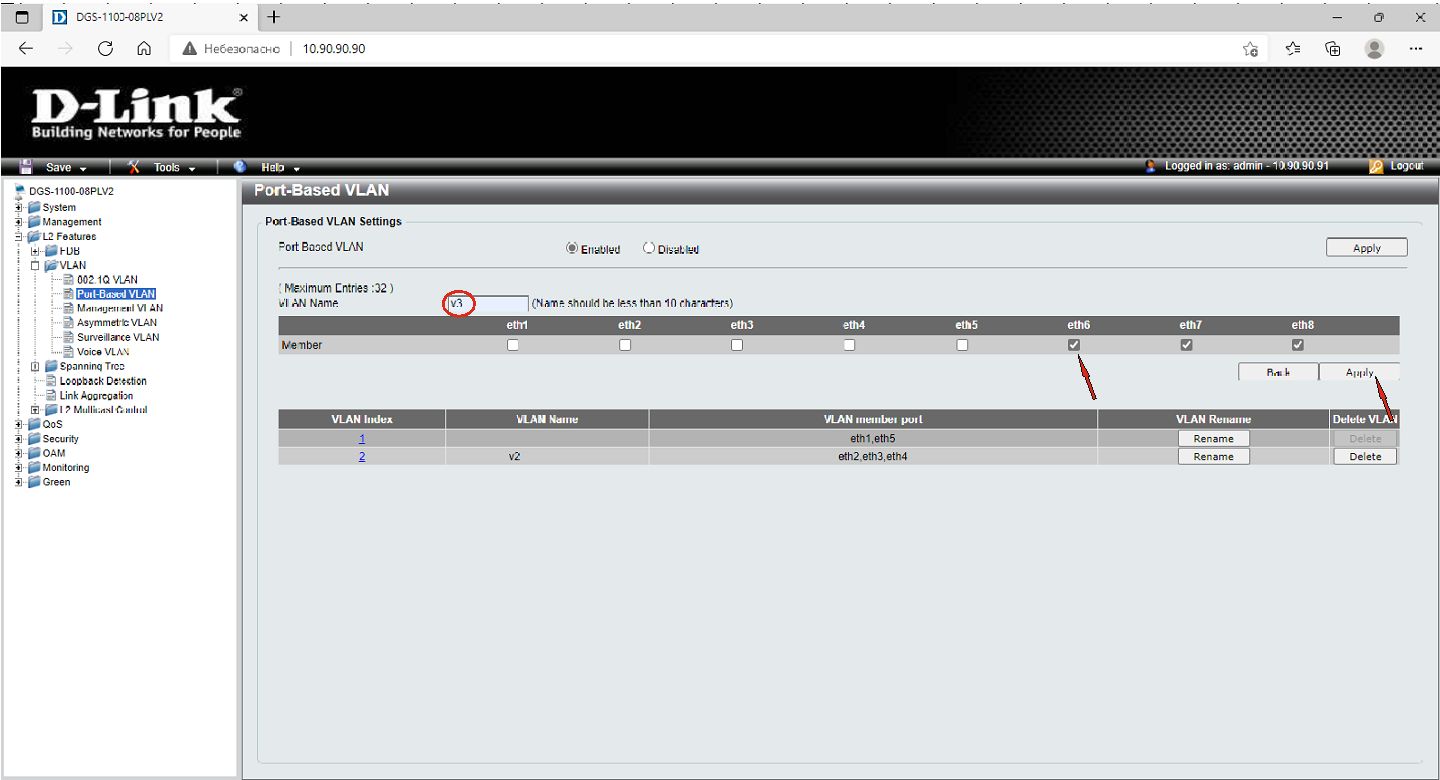Click the VLAN Name text field
Viewport: 1440px width, 780px height.
[487, 303]
